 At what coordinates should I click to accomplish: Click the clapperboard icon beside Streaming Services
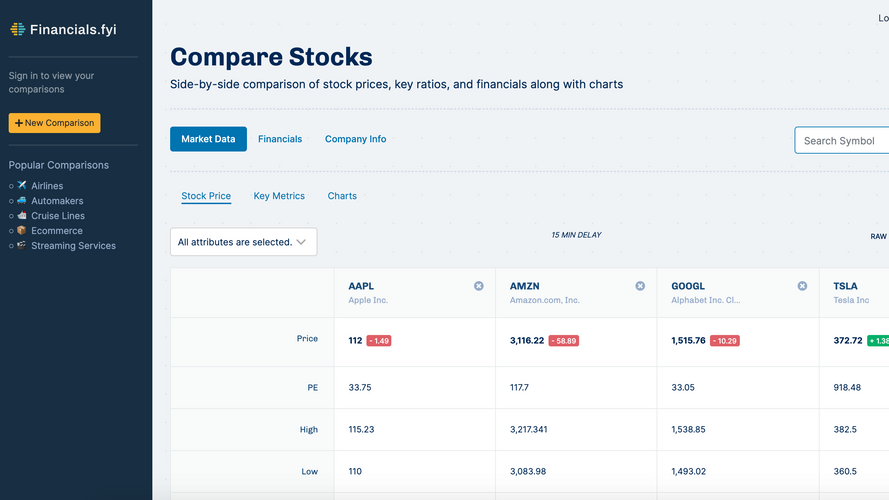[x=22, y=245]
